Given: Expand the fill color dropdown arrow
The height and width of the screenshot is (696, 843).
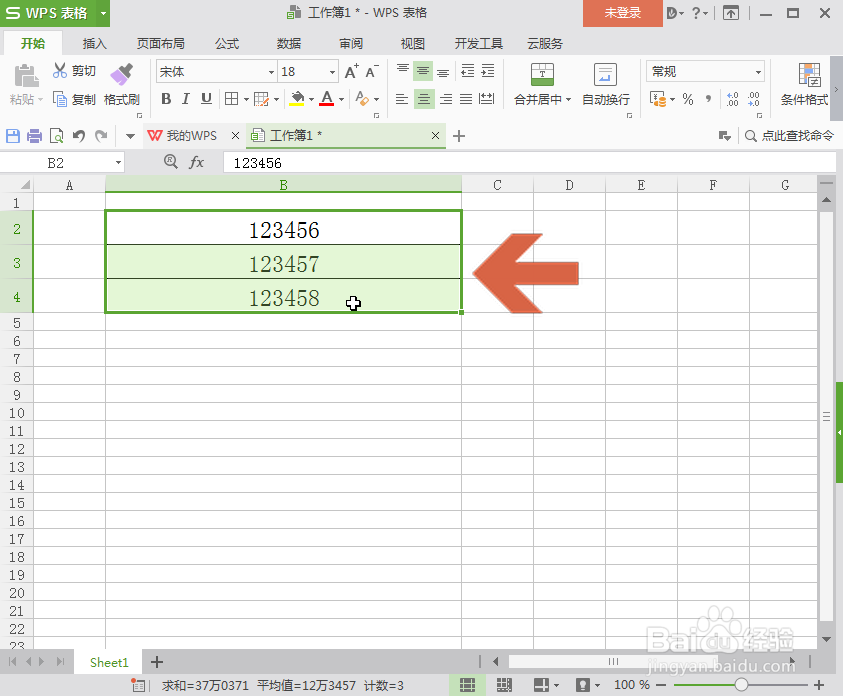Looking at the screenshot, I should pyautogui.click(x=311, y=99).
